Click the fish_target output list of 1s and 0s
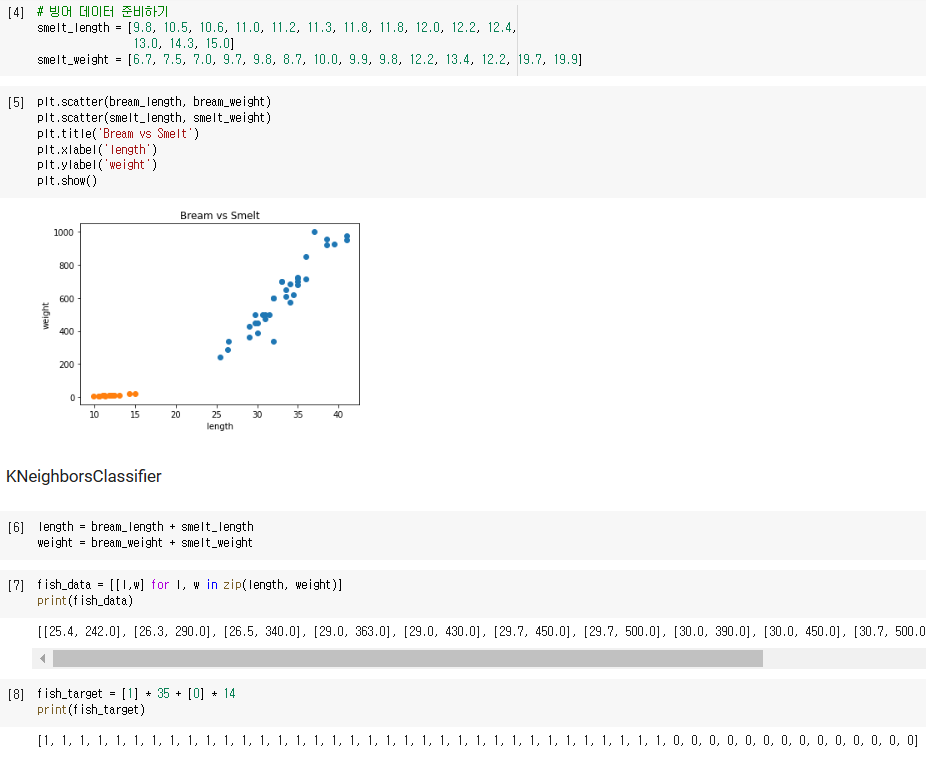 coord(477,740)
